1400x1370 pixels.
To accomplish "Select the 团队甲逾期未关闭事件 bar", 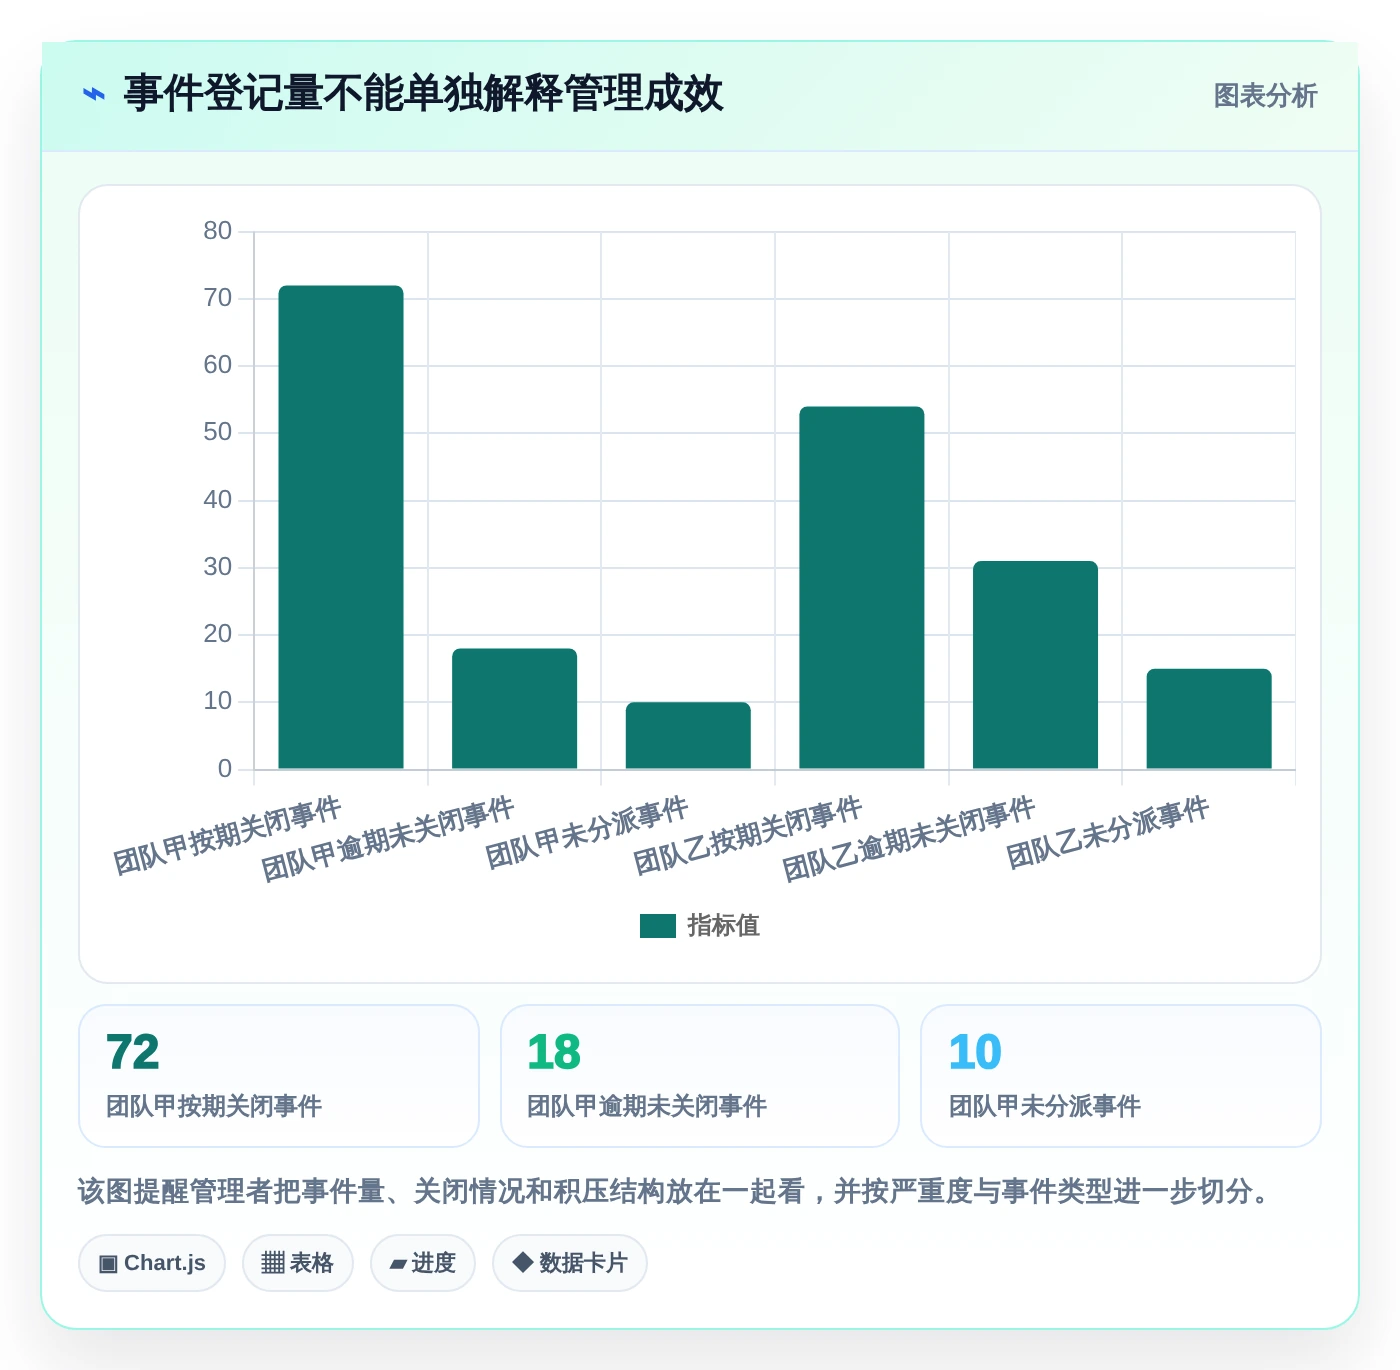I will click(514, 709).
